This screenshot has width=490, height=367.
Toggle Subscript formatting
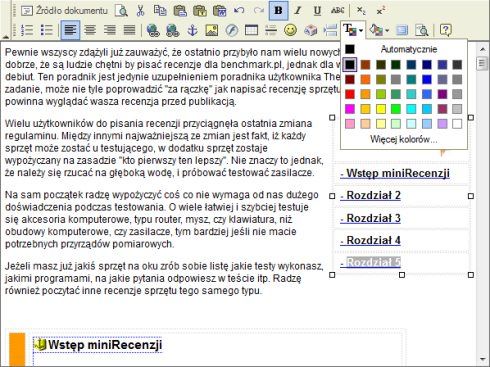pos(361,11)
